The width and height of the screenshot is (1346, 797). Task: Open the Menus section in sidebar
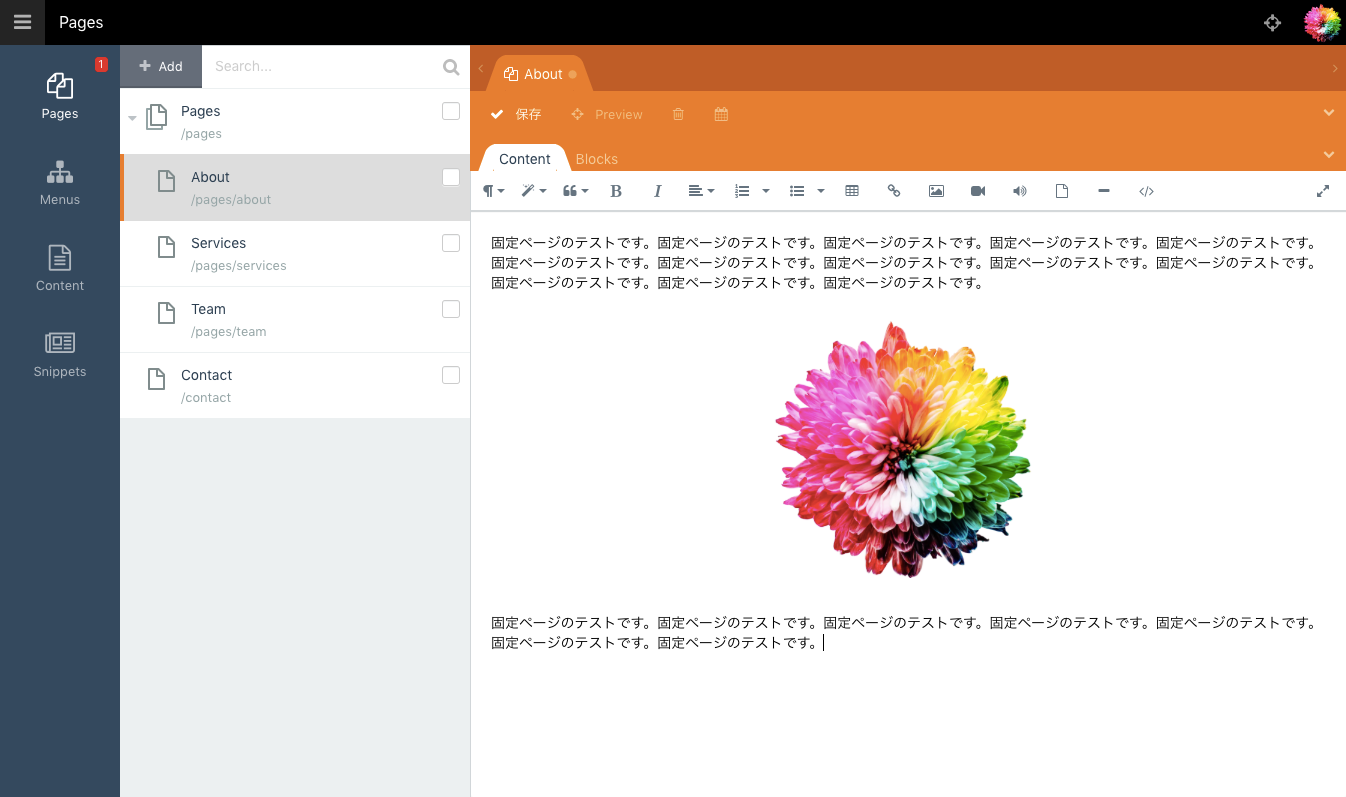60,183
